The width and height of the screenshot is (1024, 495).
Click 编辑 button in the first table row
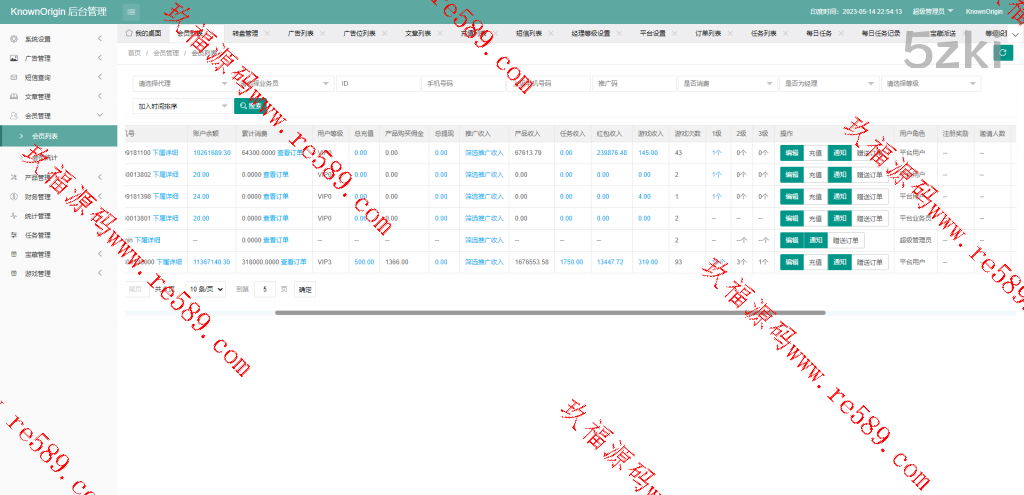[791, 153]
